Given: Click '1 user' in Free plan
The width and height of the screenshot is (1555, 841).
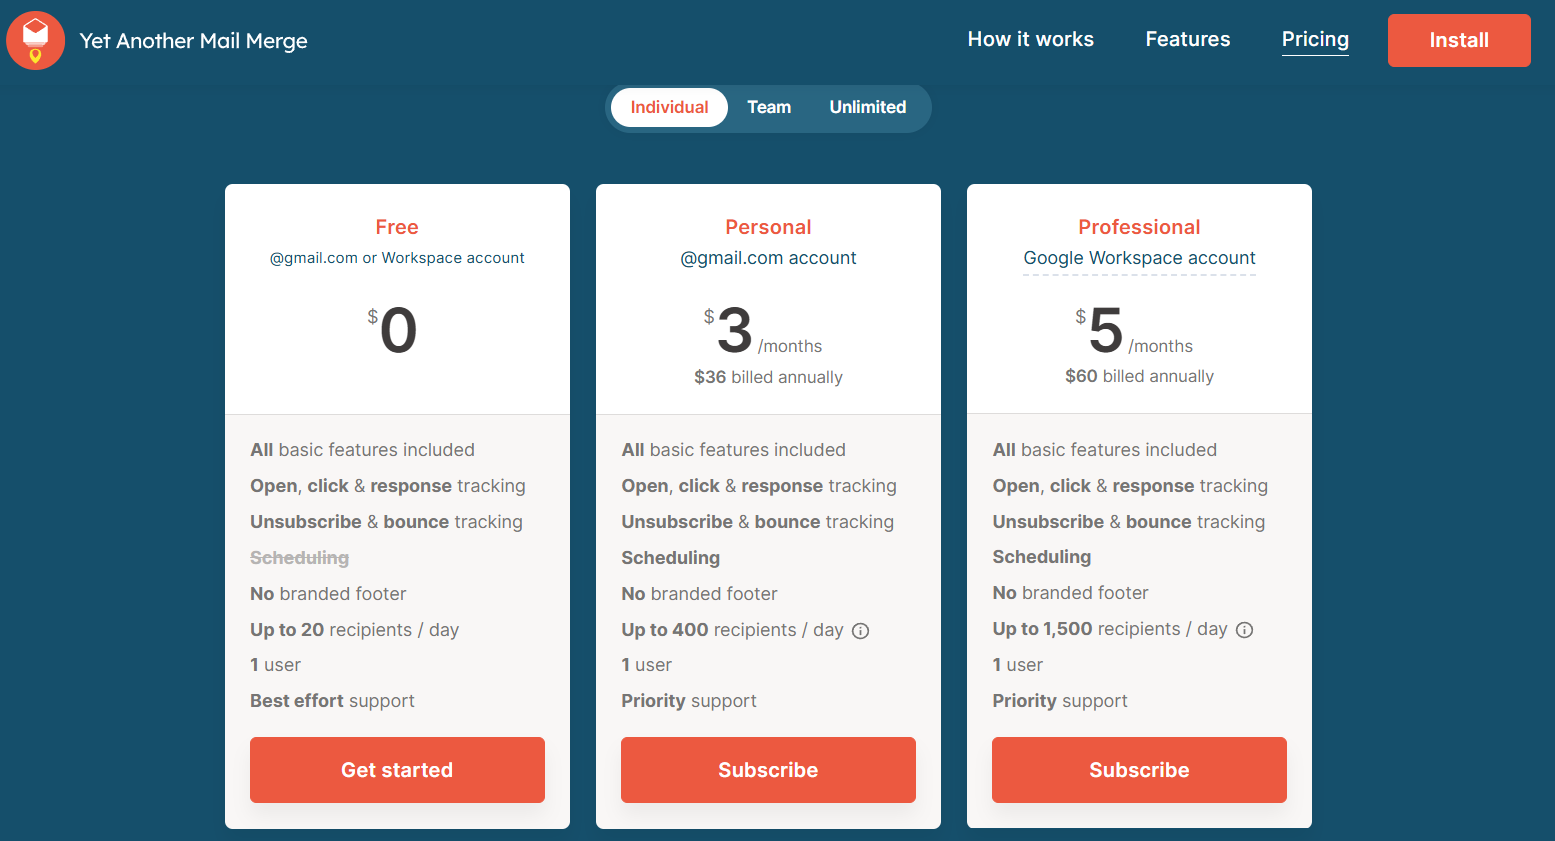Looking at the screenshot, I should 275,665.
